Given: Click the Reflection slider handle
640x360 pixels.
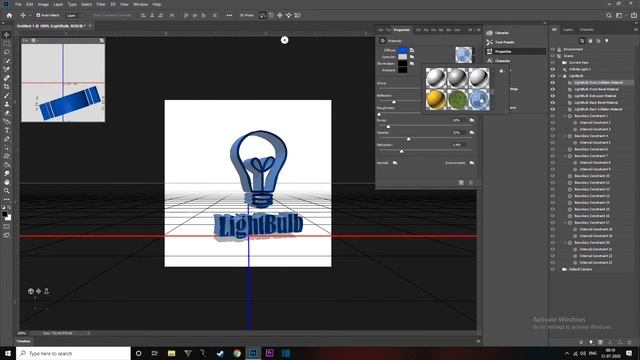Looking at the screenshot, I should (394, 102).
